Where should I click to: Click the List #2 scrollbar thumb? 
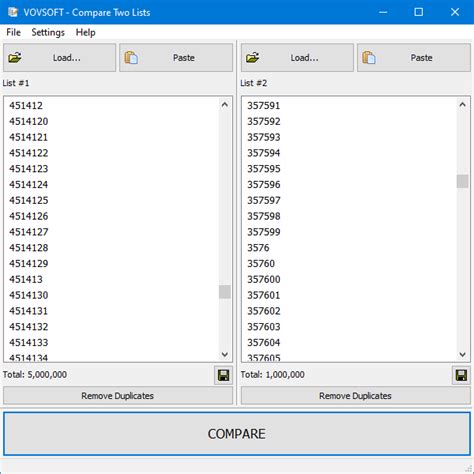[x=462, y=181]
